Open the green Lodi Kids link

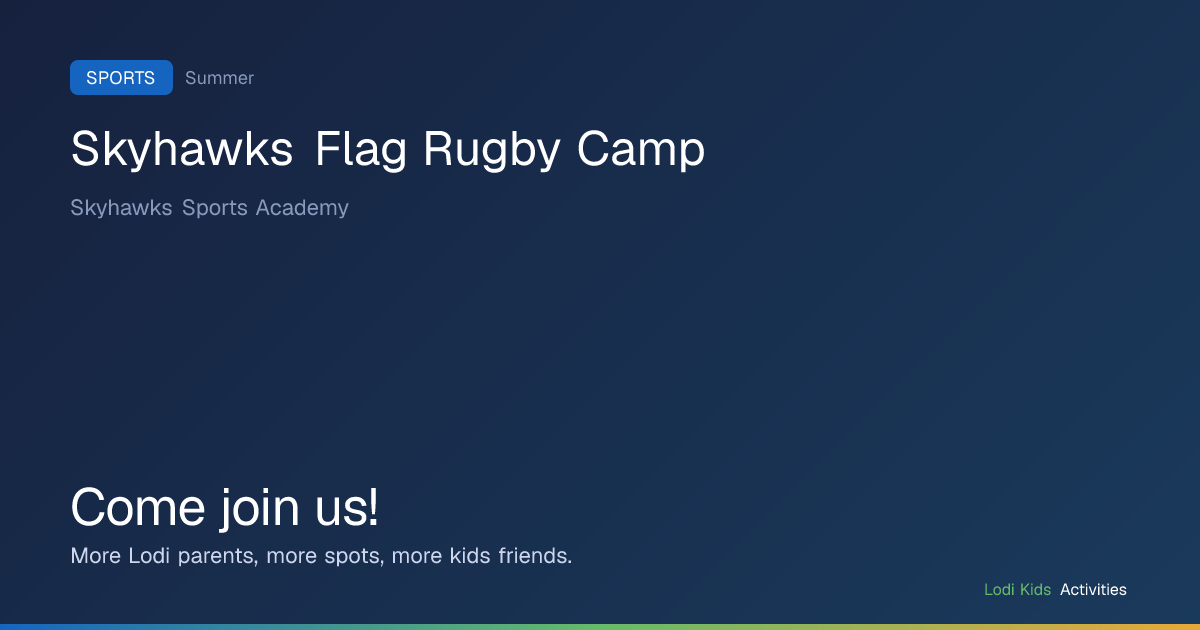pos(1017,590)
